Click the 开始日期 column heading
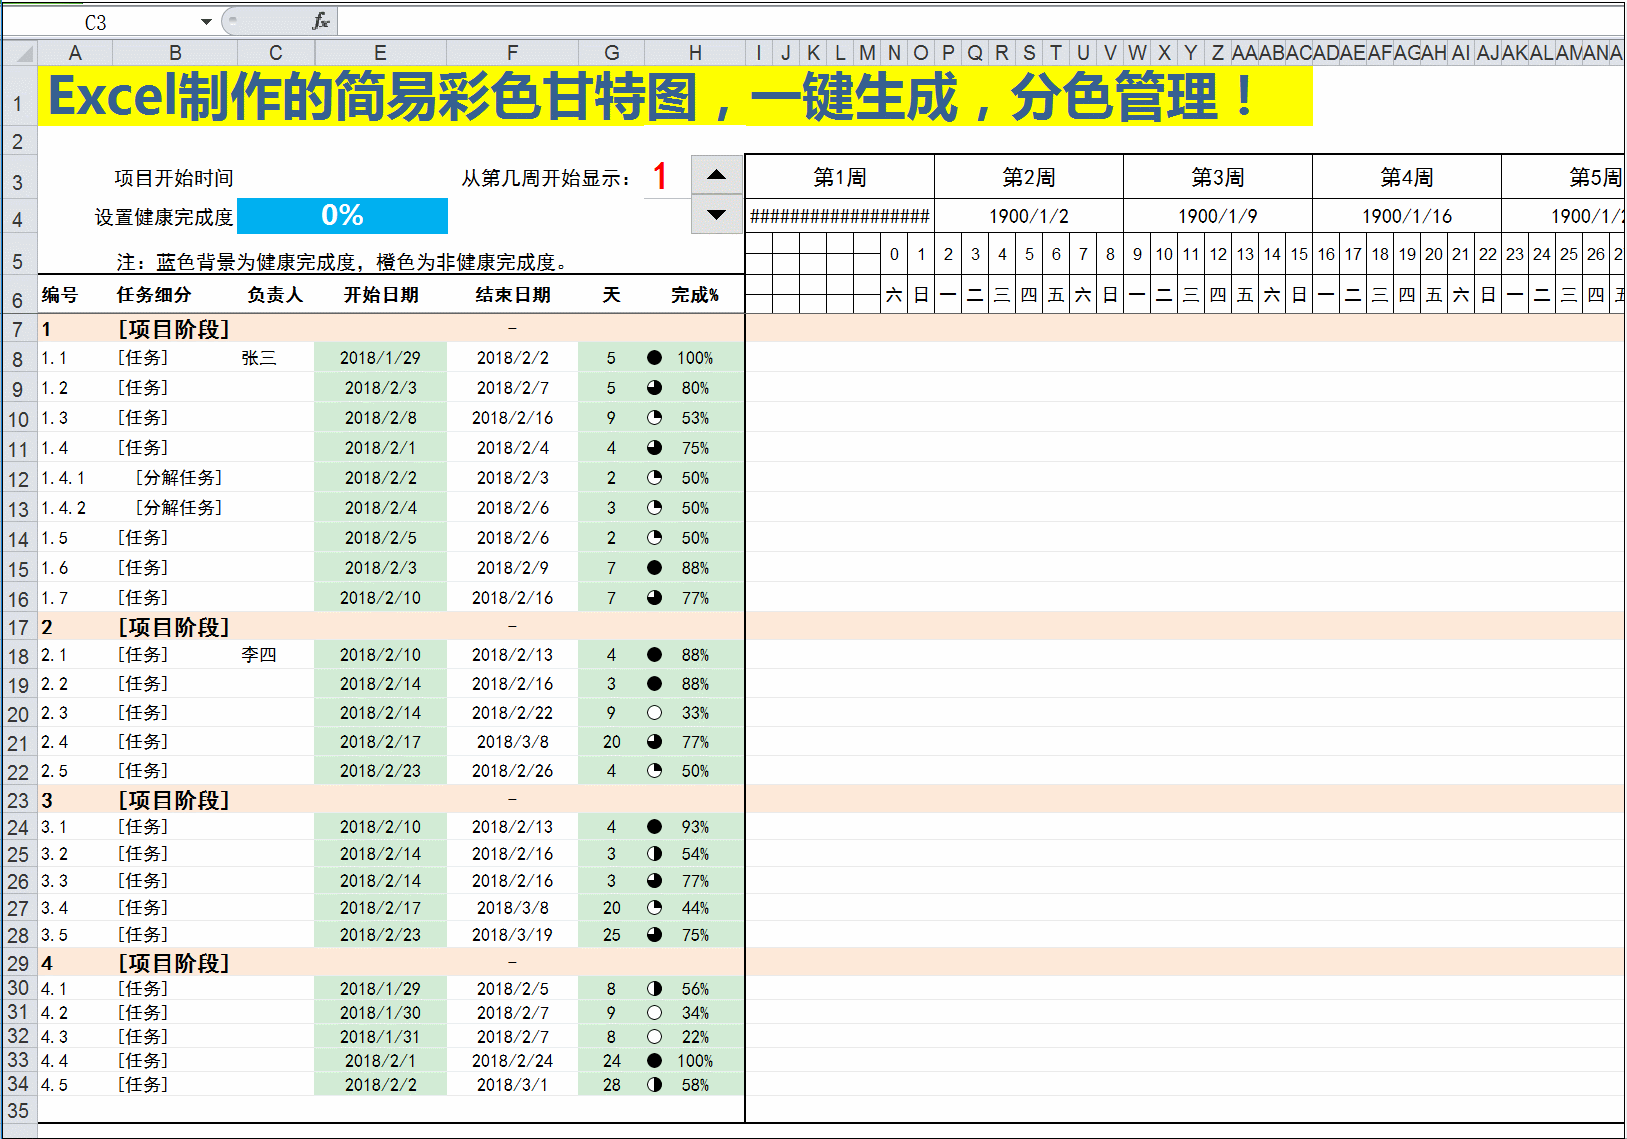 click(381, 295)
